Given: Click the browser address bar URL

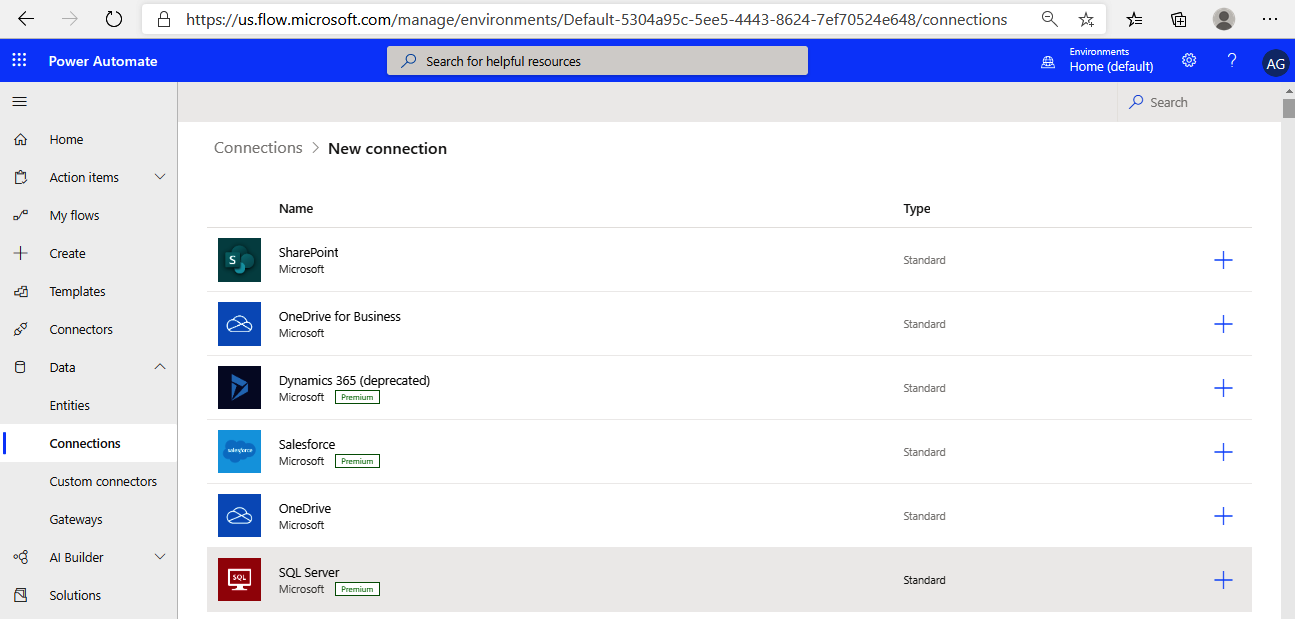Looking at the screenshot, I should 597,19.
